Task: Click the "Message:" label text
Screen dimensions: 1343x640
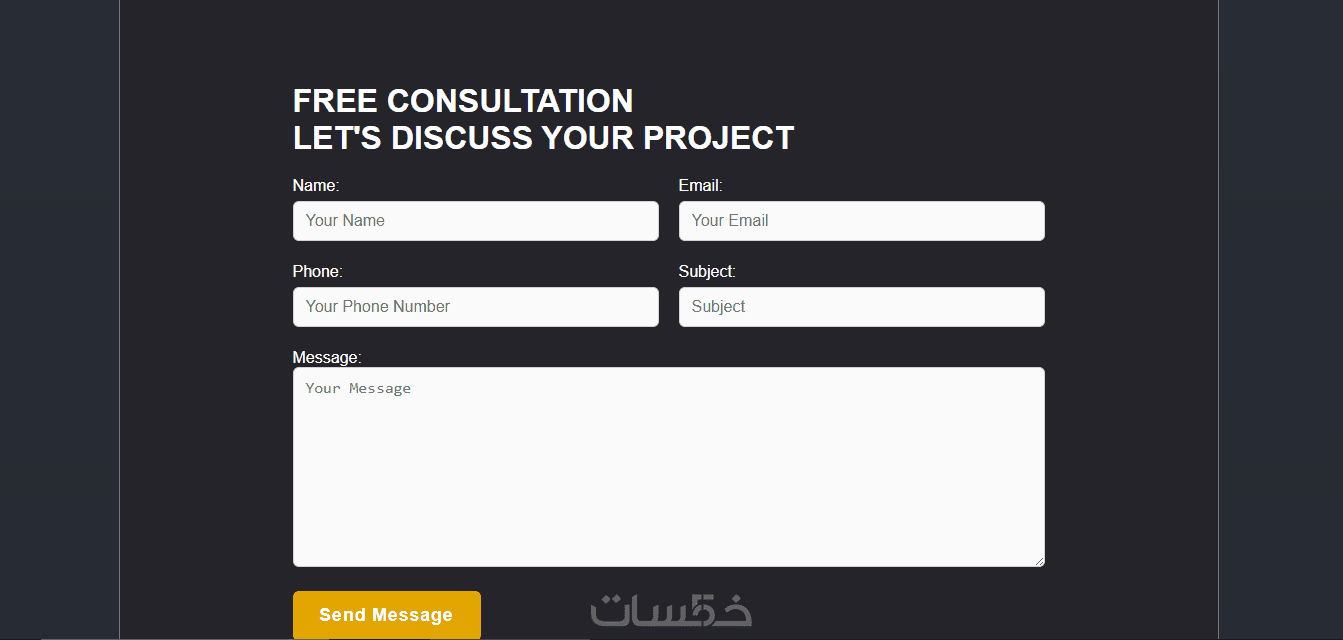Action: [326, 358]
